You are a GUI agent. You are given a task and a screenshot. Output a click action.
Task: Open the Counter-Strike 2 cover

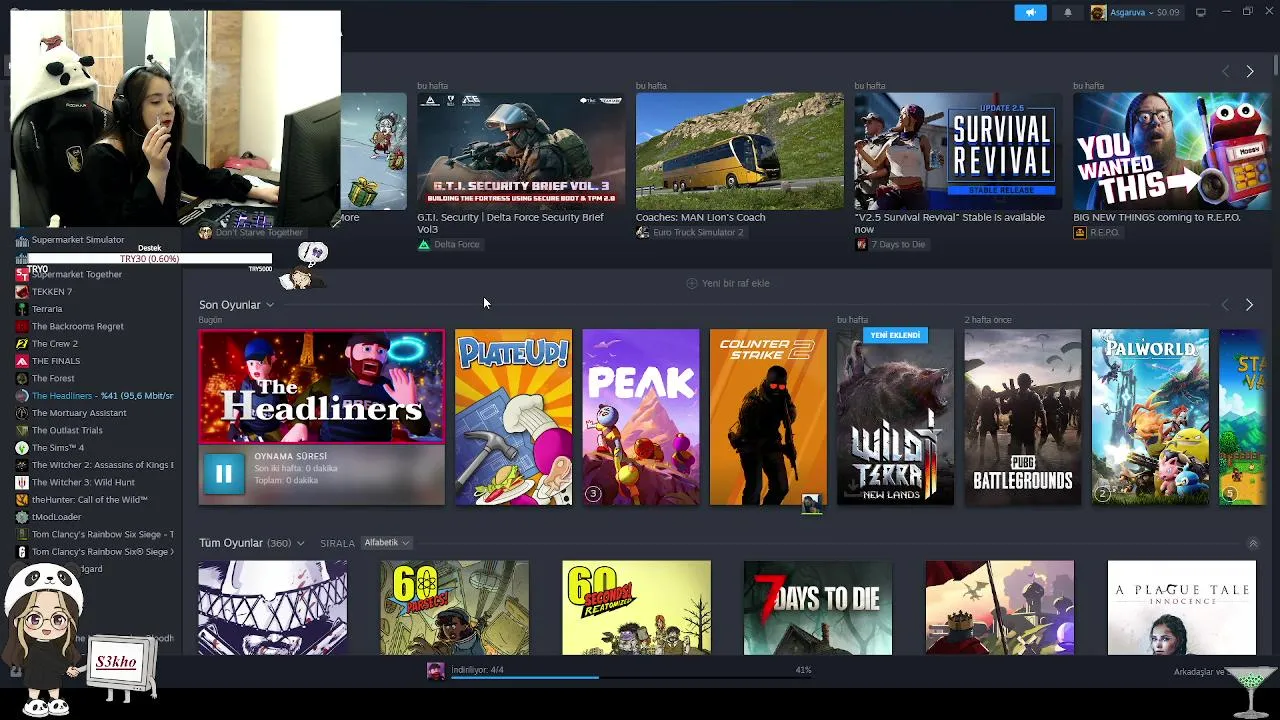pyautogui.click(x=768, y=417)
